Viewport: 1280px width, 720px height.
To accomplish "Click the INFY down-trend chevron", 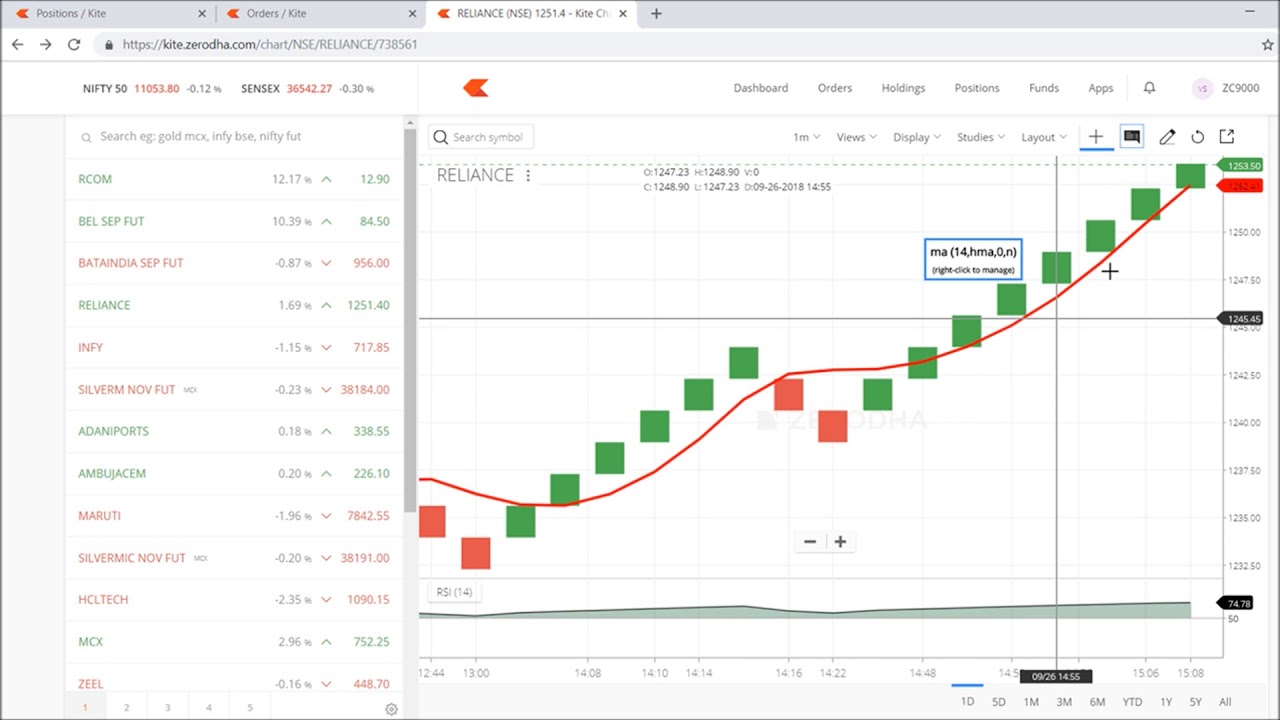I will [326, 348].
